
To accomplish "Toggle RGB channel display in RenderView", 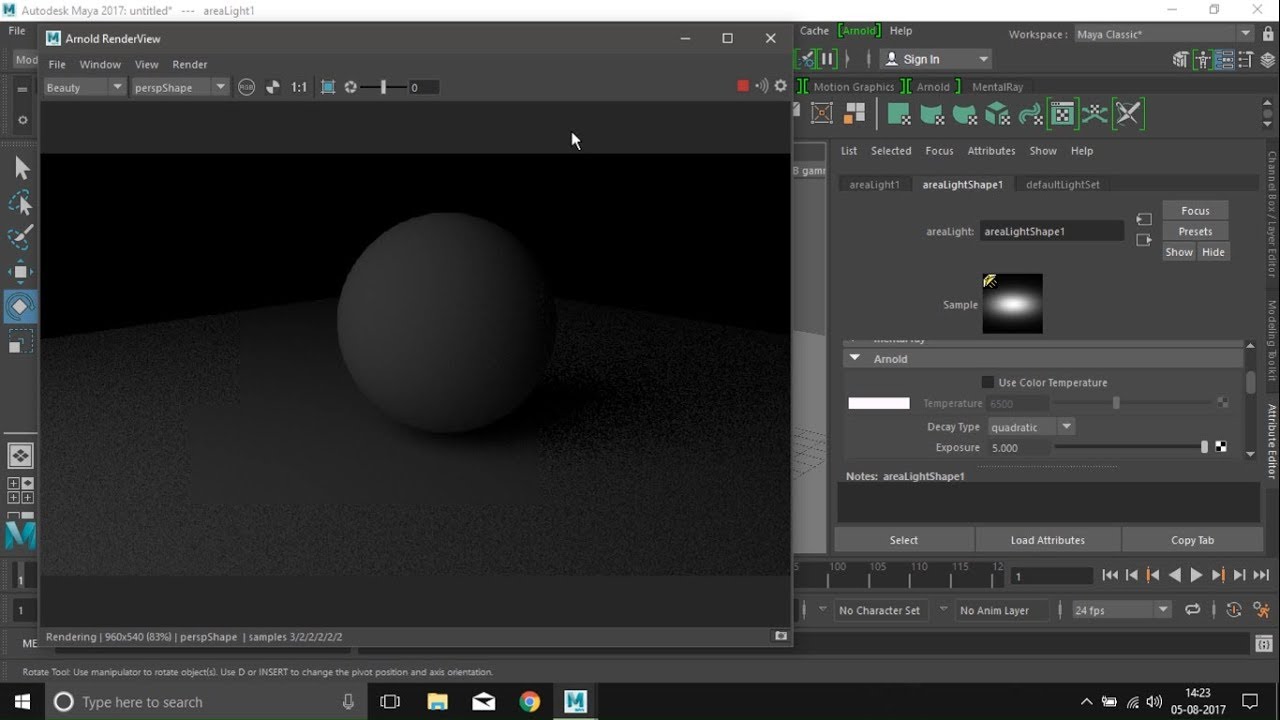I will click(247, 87).
